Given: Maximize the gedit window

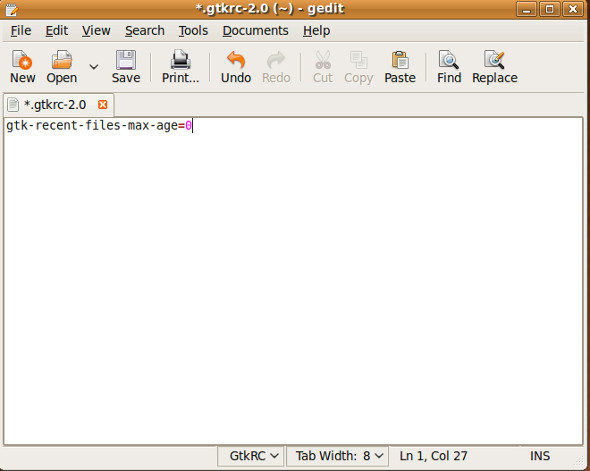Looking at the screenshot, I should pos(549,9).
